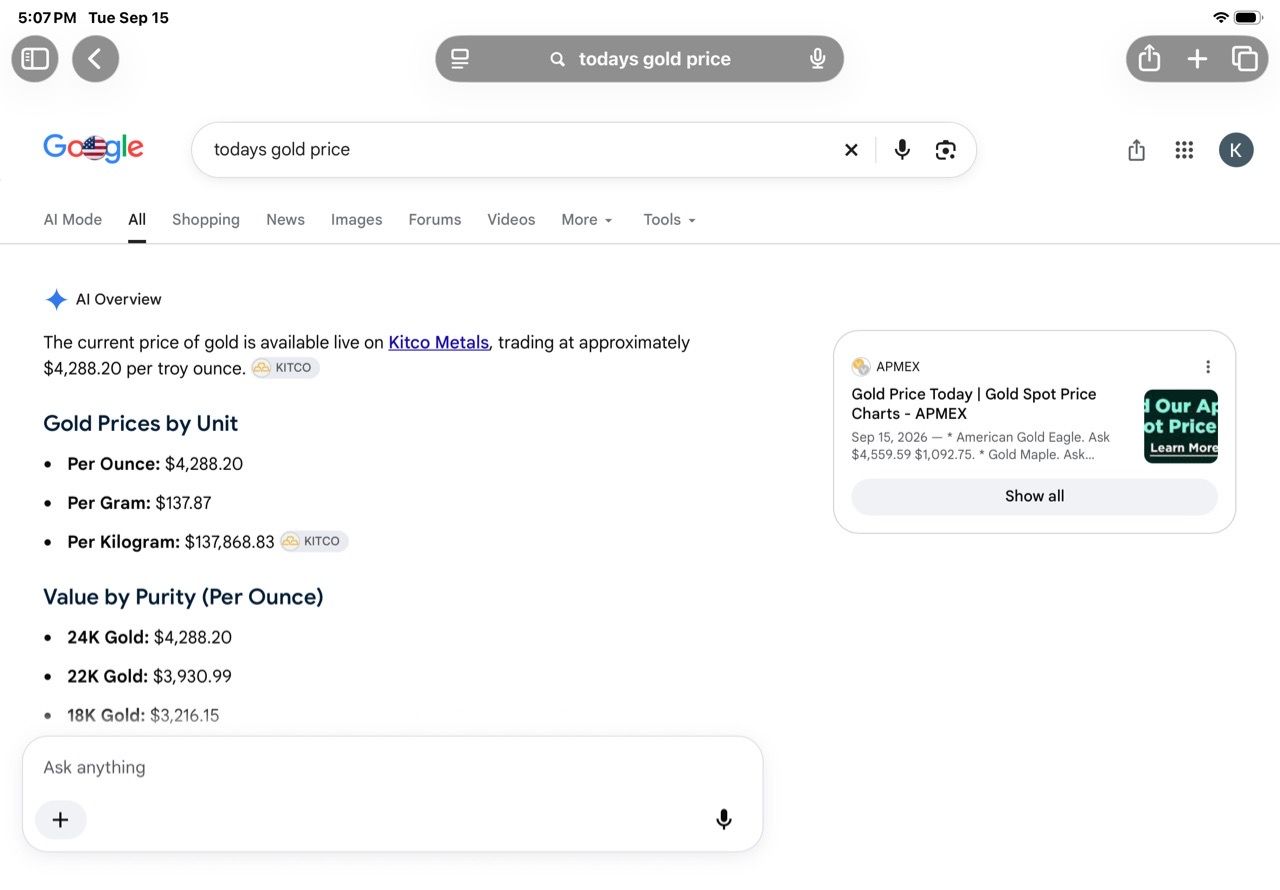Switch to Images results
The image size is (1280, 890).
pyautogui.click(x=357, y=220)
